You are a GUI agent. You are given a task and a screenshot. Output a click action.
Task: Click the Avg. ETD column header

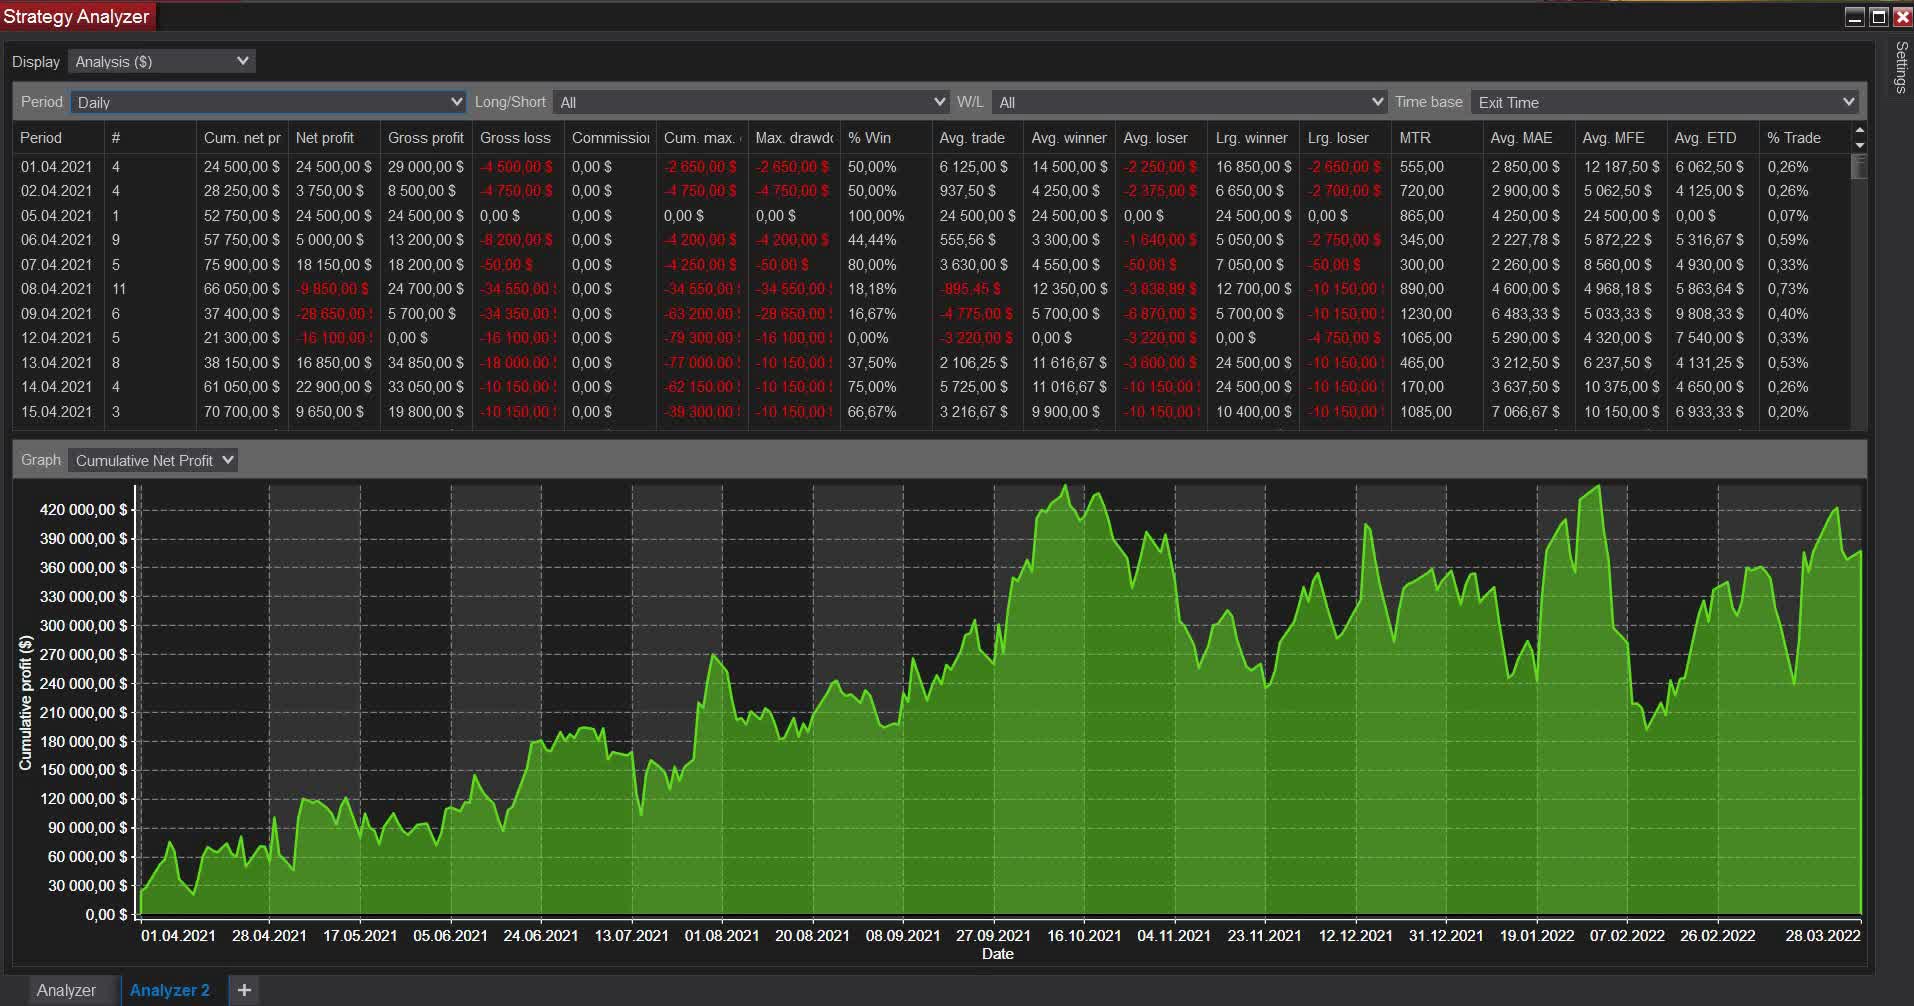coord(1713,138)
